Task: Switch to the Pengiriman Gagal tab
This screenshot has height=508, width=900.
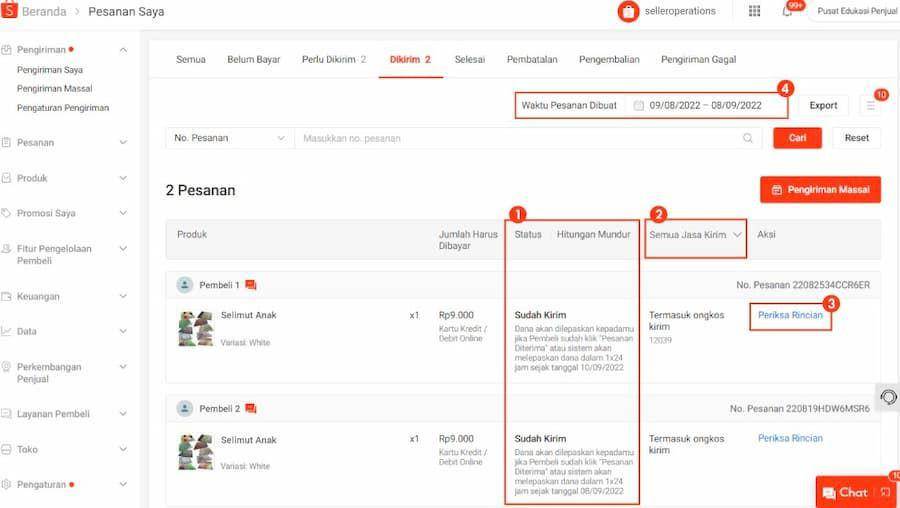Action: [x=699, y=59]
